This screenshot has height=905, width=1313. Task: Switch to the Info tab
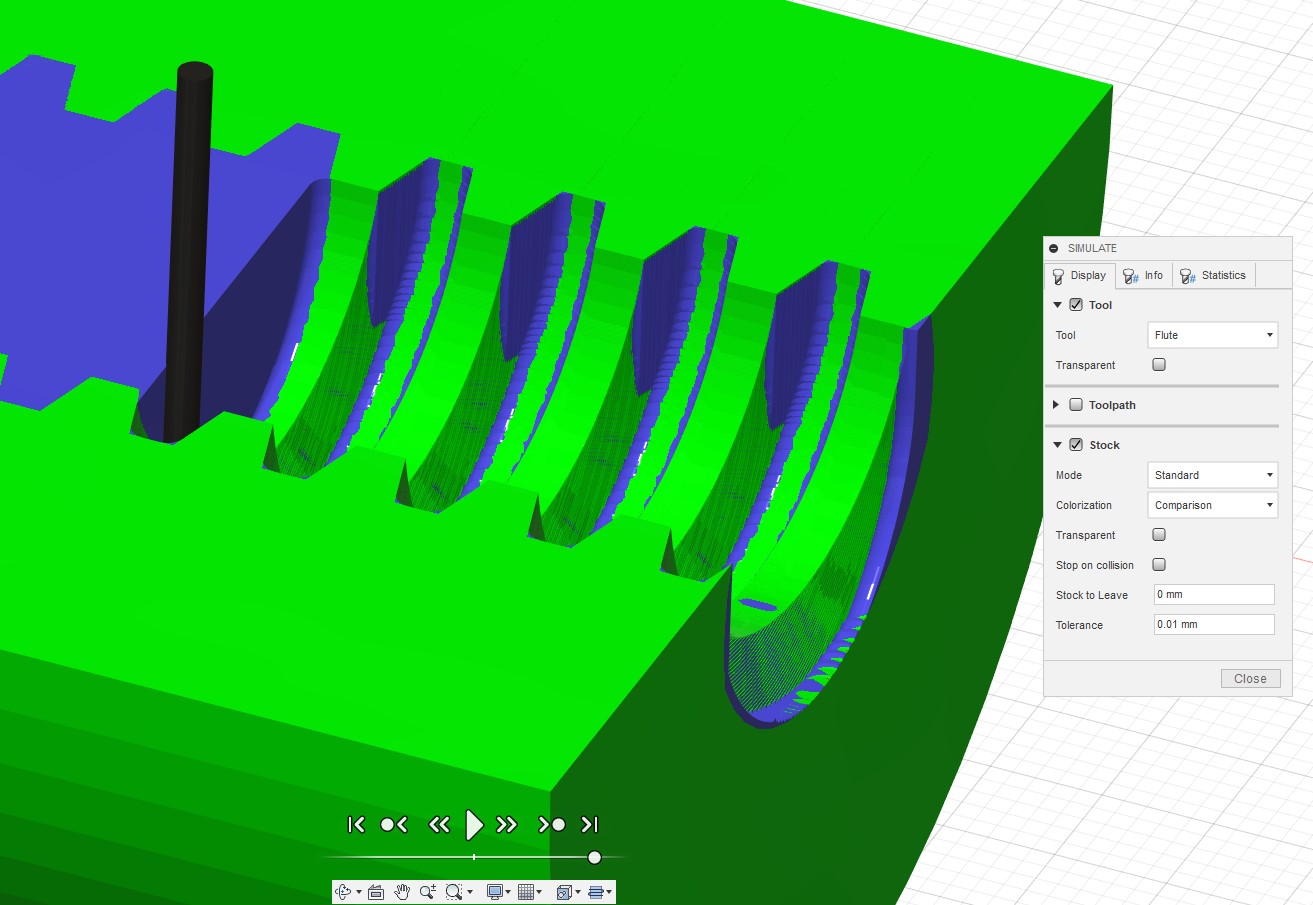coord(1144,276)
